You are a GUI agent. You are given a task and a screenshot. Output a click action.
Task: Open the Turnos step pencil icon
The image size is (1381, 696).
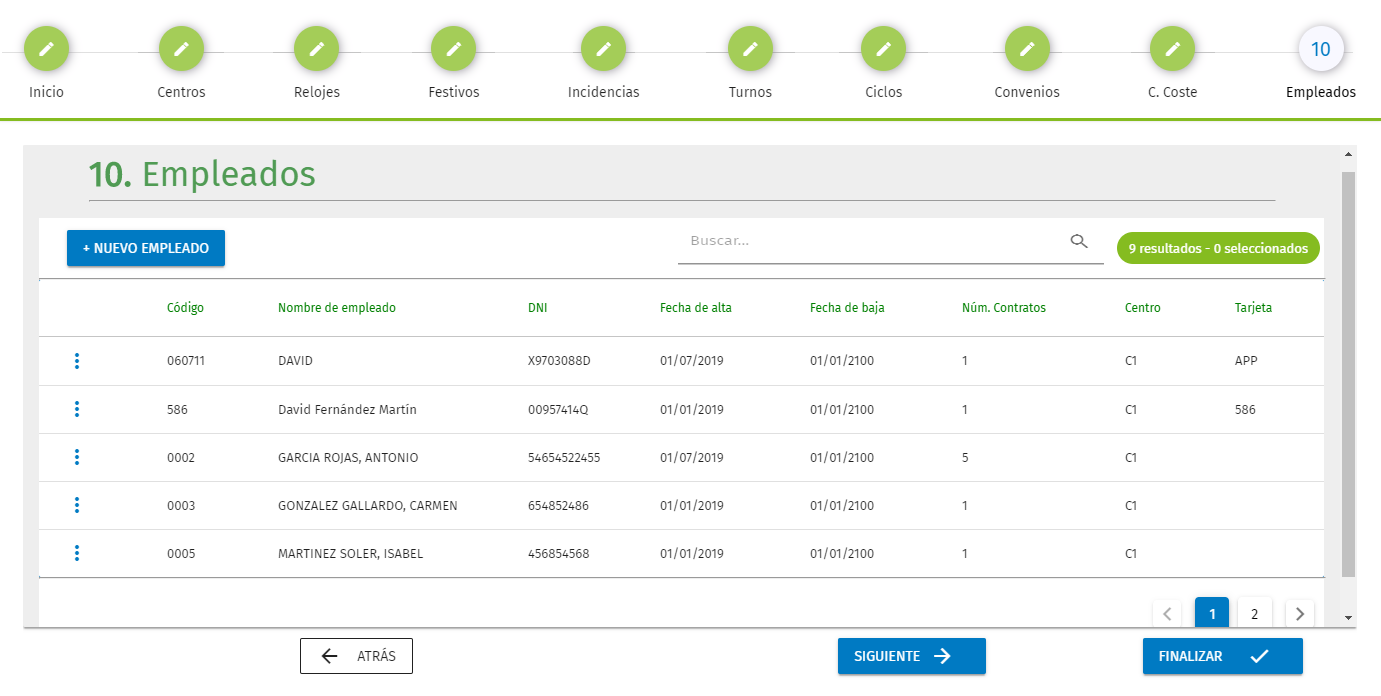(x=750, y=48)
